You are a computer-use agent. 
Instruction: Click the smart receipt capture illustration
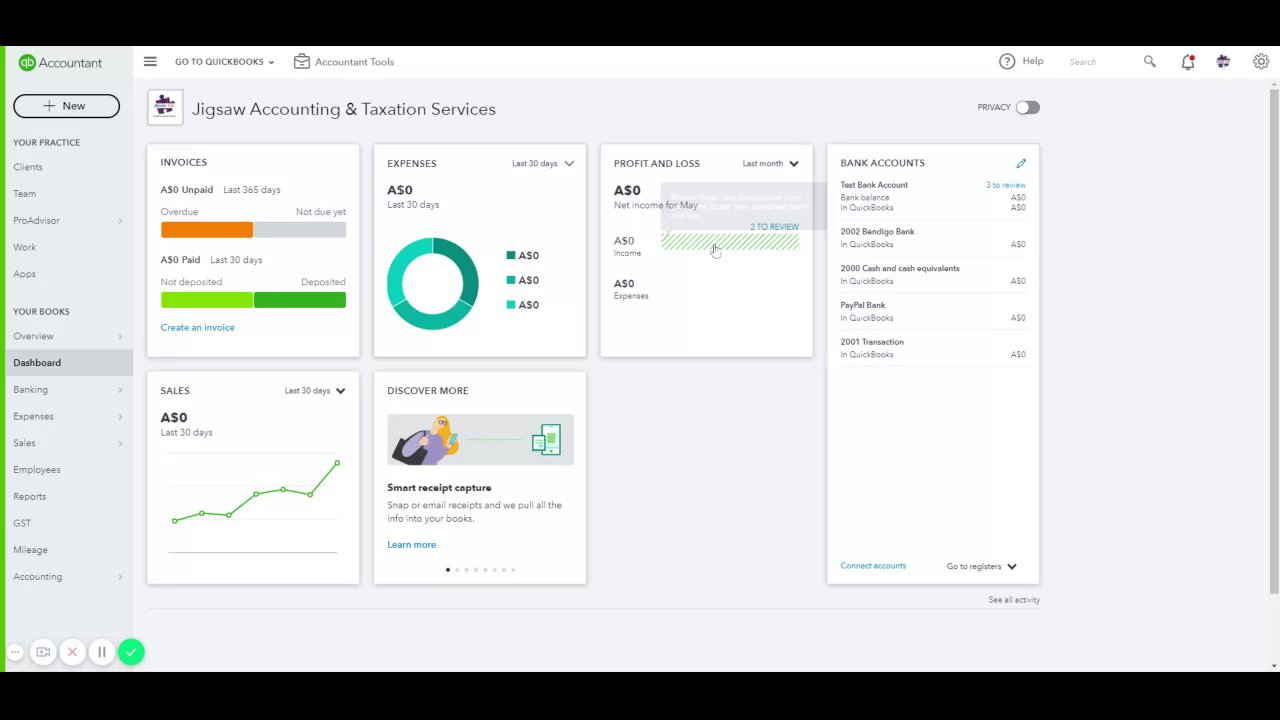coord(480,440)
